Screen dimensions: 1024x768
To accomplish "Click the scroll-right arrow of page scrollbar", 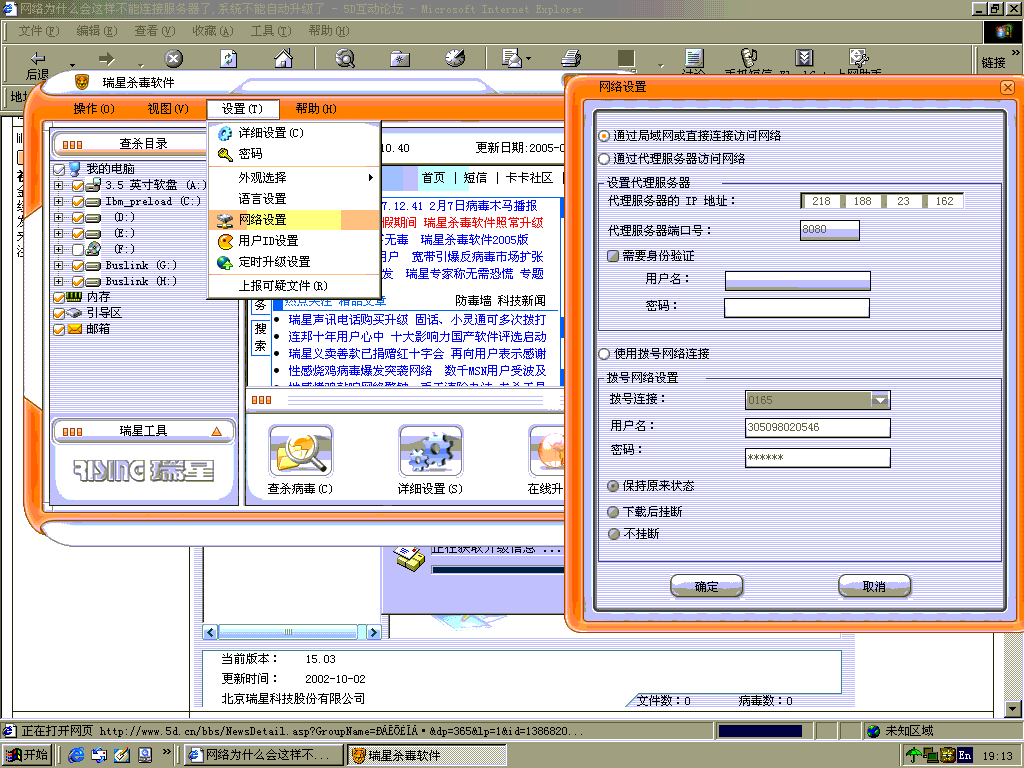I will point(374,632).
